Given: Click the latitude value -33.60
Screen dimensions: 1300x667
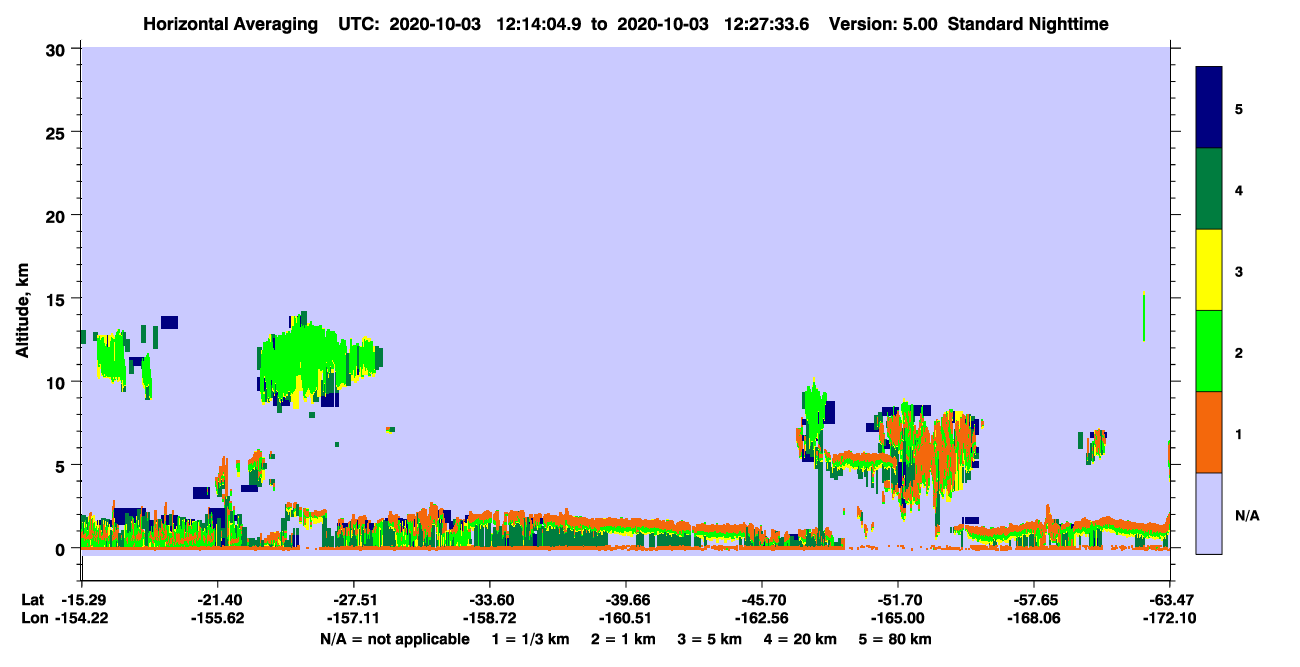Looking at the screenshot, I should coord(490,600).
